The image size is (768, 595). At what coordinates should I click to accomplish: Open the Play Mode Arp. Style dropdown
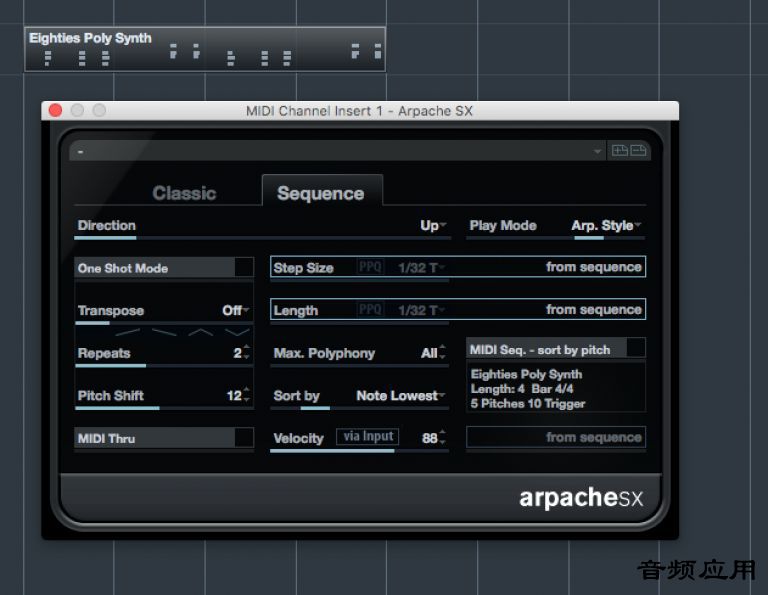(606, 225)
